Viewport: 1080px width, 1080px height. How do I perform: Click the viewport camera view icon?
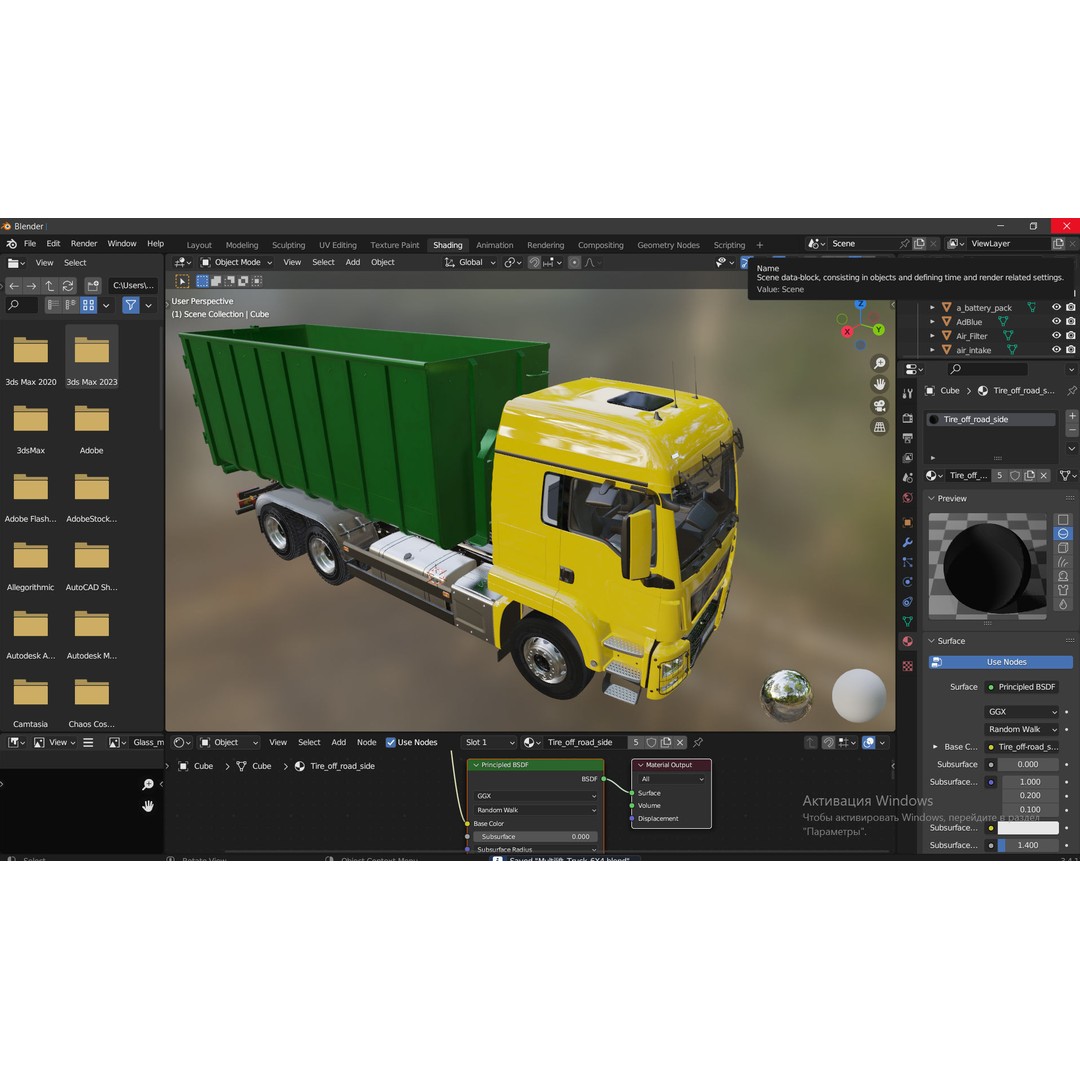tap(880, 405)
